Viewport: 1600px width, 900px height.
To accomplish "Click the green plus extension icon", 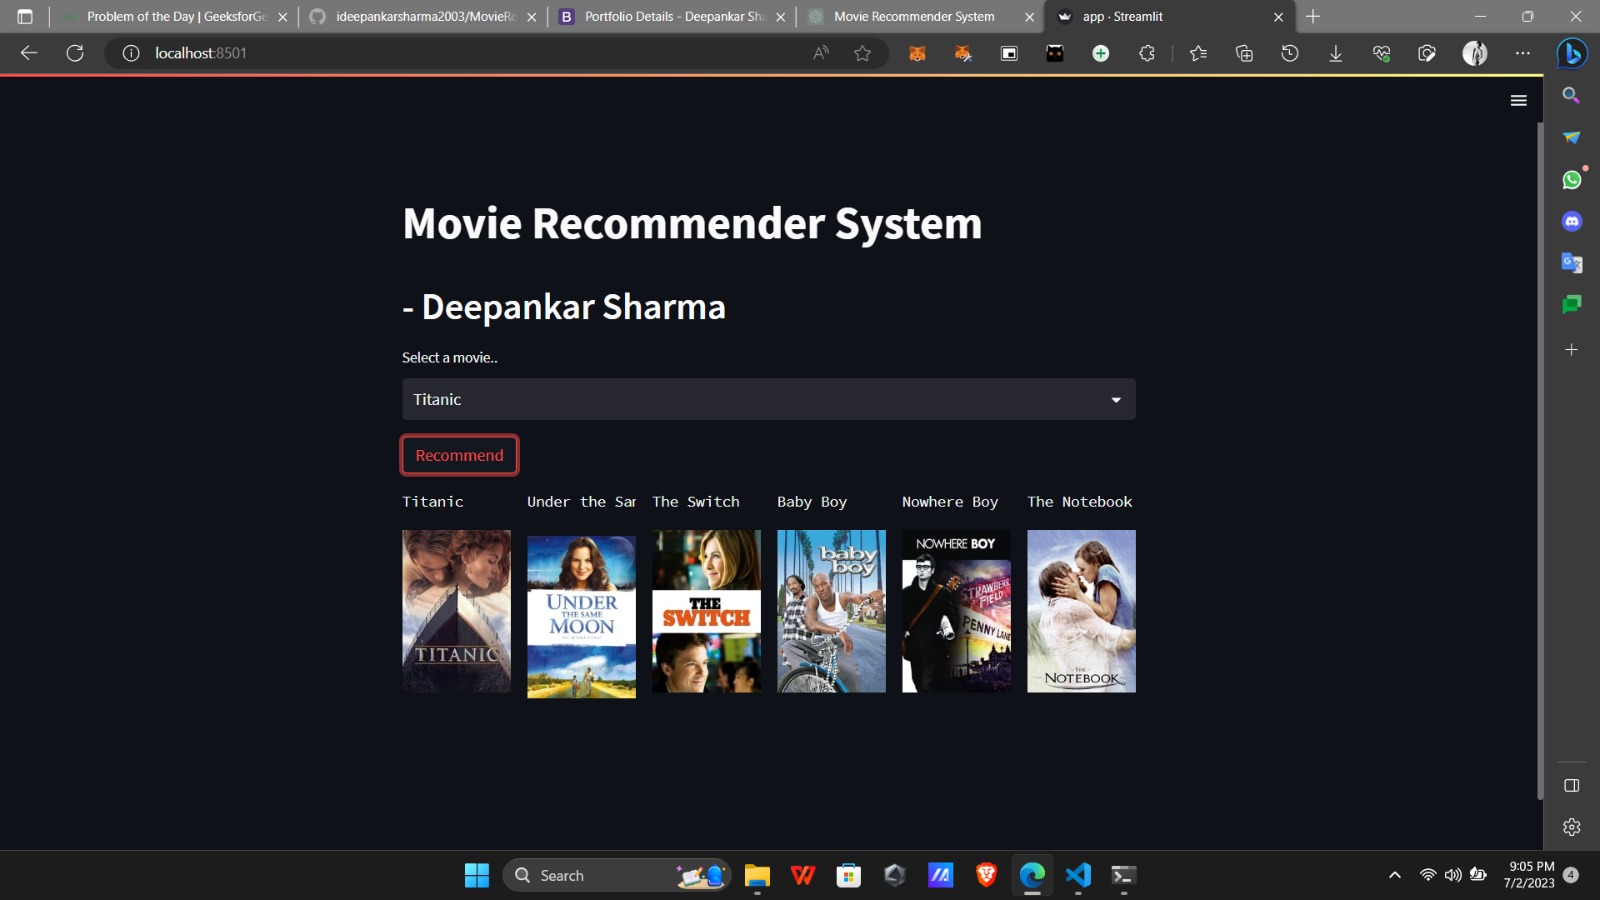I will (1101, 53).
